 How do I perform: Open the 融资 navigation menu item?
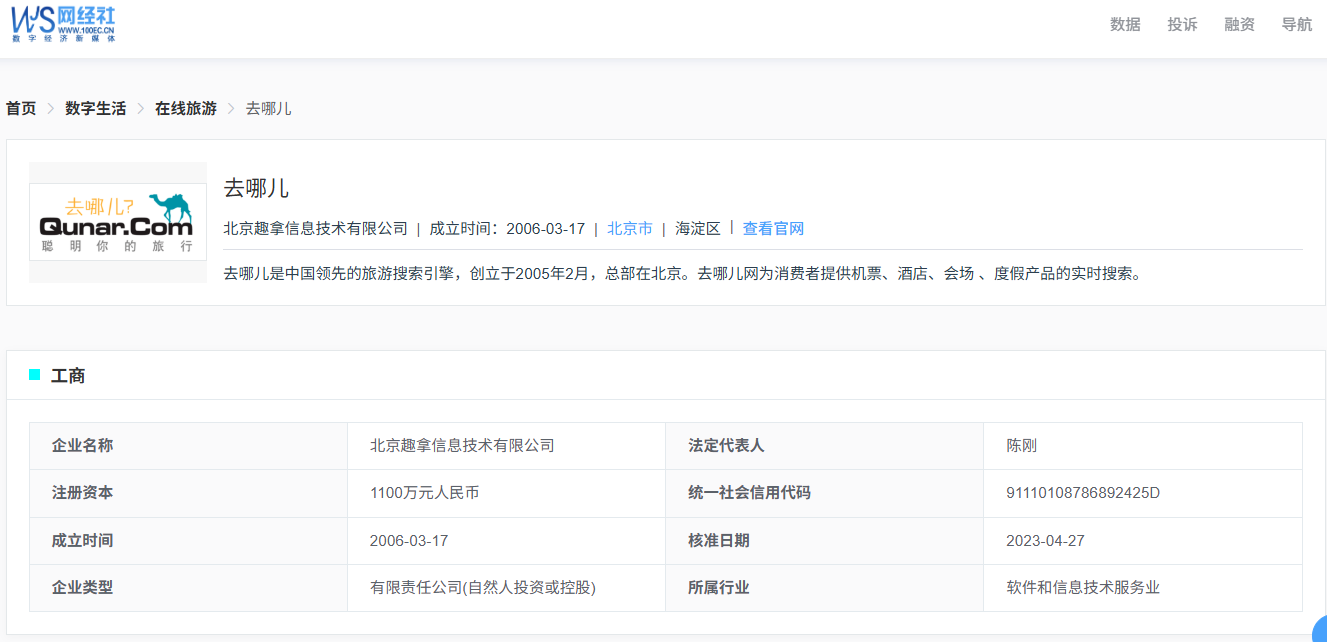[x=1239, y=25]
